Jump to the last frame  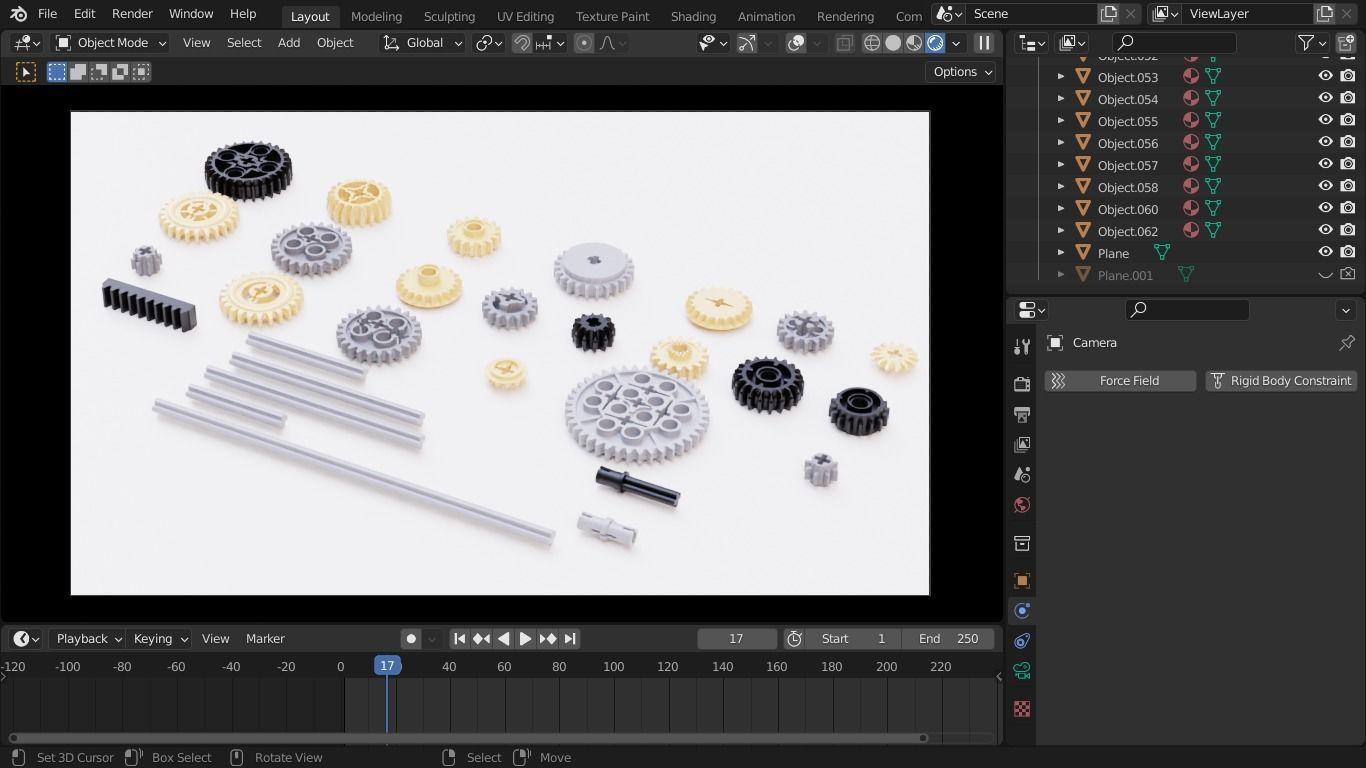coord(570,639)
